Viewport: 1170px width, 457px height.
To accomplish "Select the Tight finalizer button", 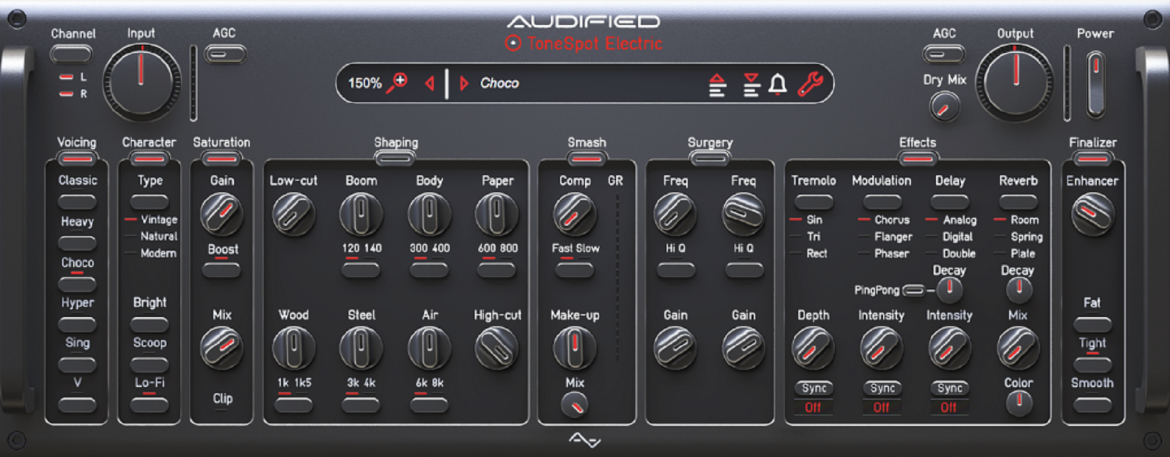I will pos(1092,365).
